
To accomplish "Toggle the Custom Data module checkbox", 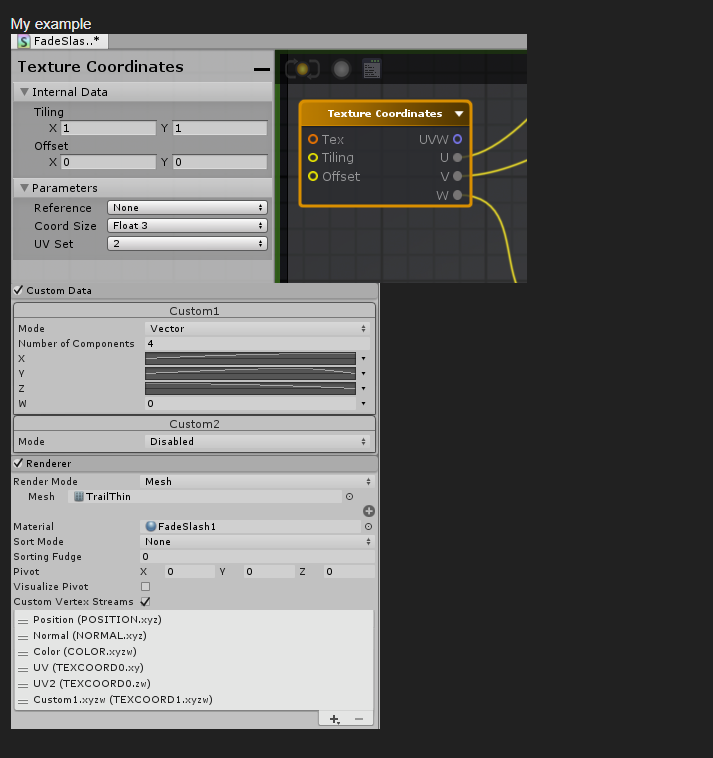I will point(19,290).
